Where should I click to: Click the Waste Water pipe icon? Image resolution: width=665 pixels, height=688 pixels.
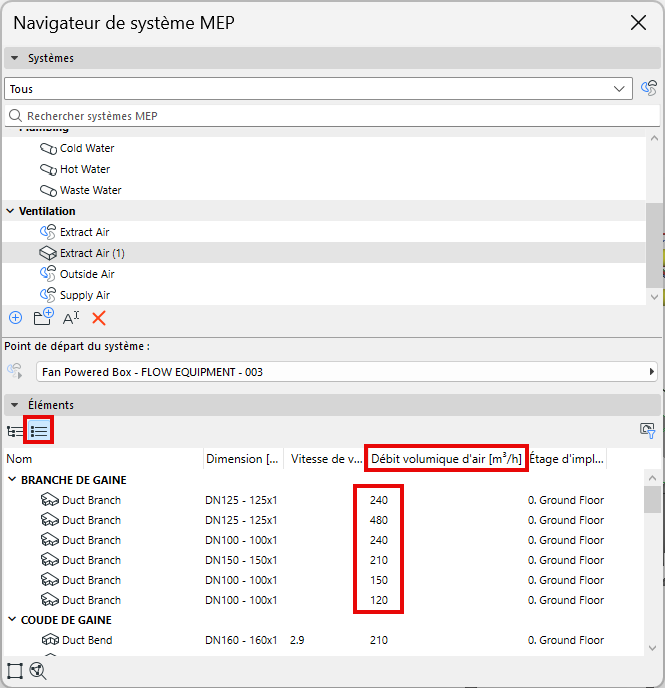[x=48, y=190]
